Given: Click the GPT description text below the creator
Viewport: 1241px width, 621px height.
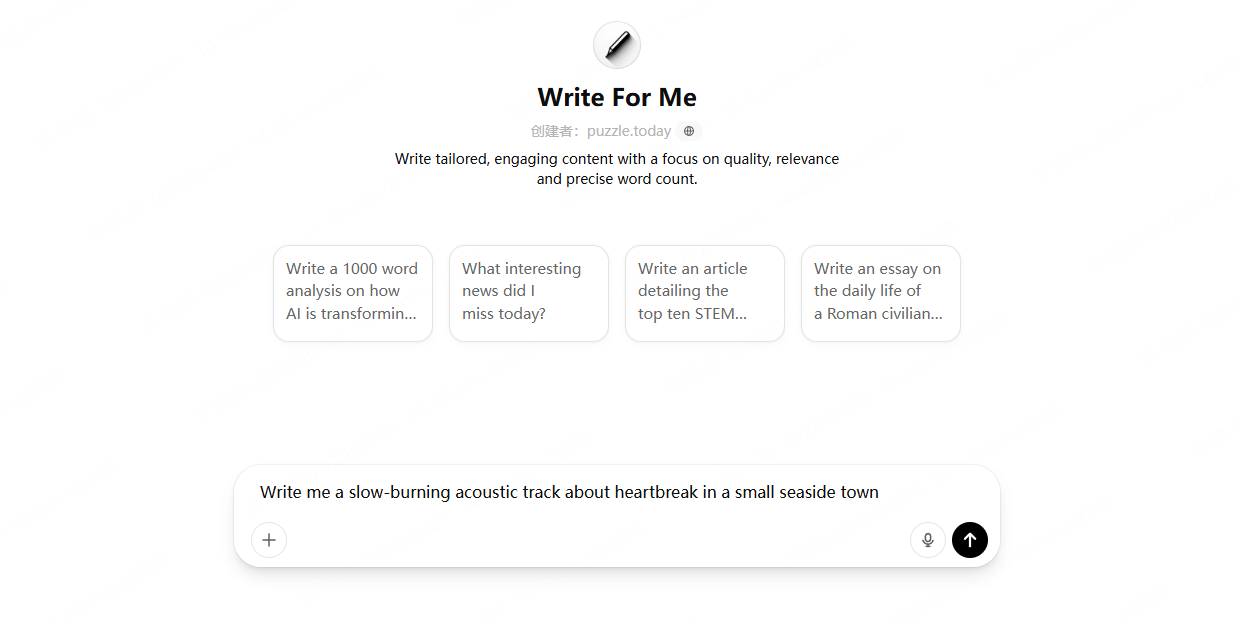Looking at the screenshot, I should click(617, 168).
